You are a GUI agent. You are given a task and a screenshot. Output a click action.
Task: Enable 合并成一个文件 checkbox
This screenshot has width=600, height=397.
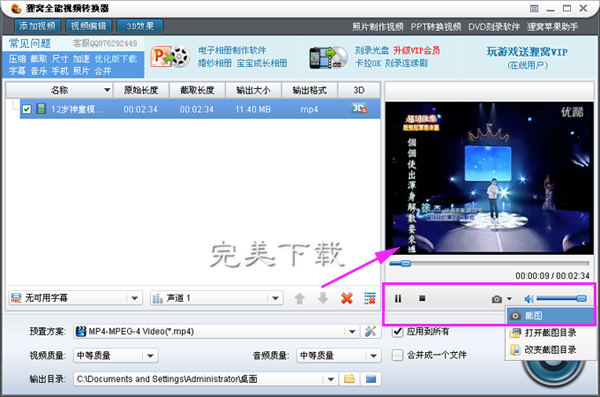click(x=398, y=355)
